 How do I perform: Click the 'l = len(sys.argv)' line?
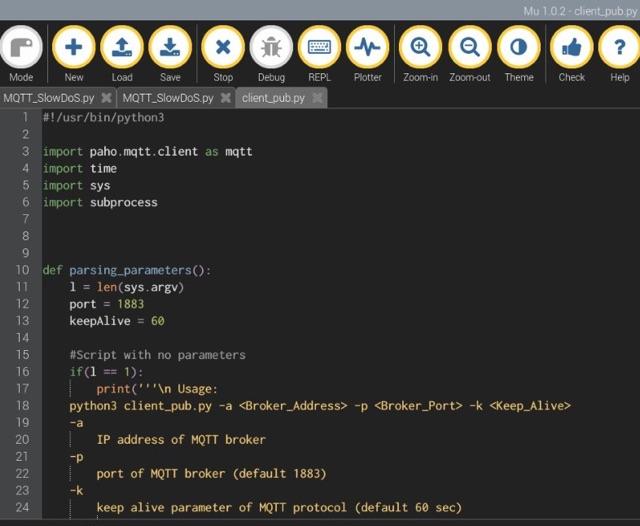pyautogui.click(x=127, y=287)
